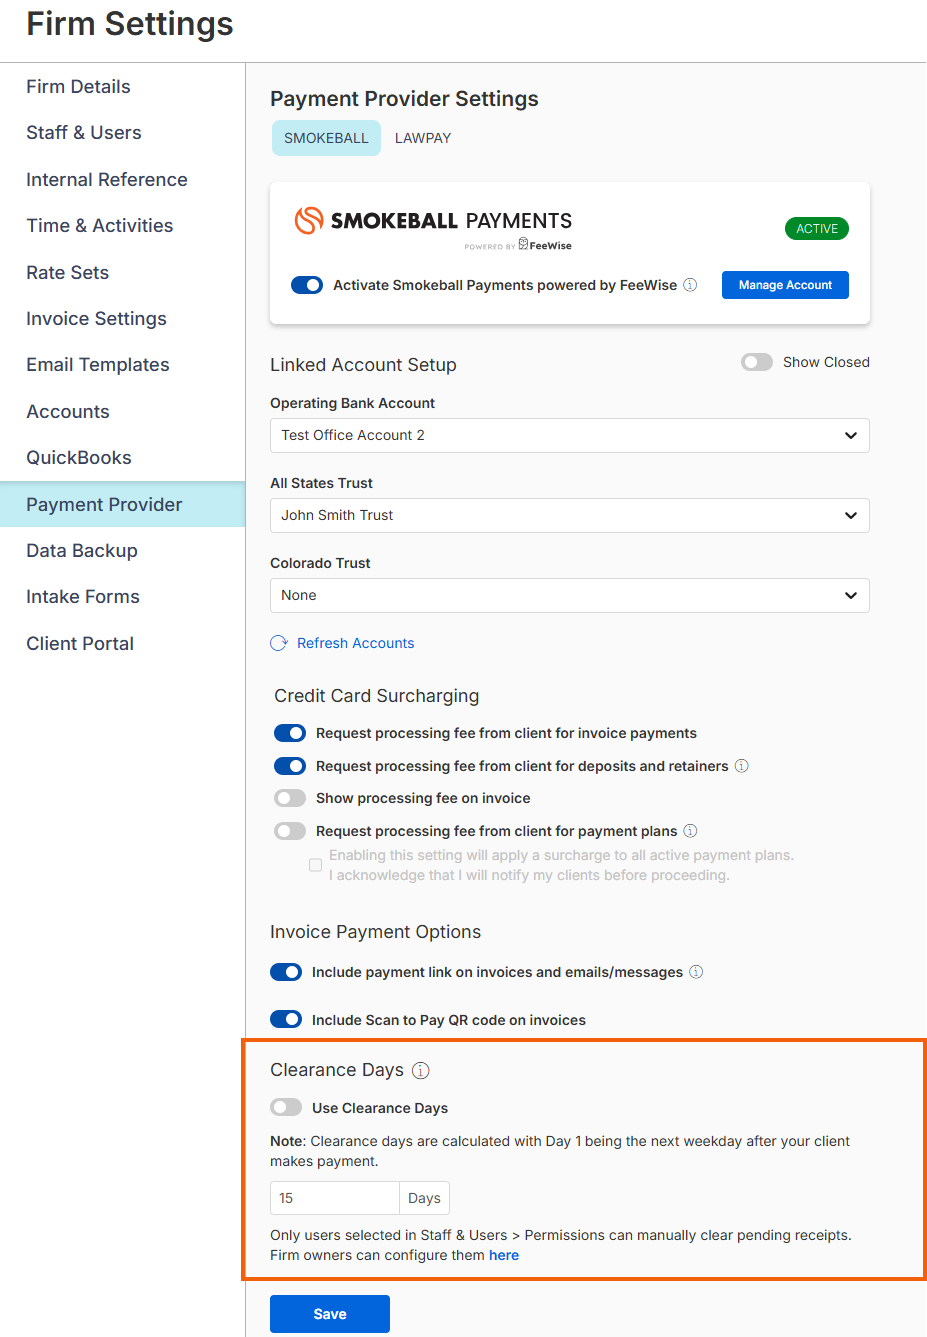Toggle processing fee for invoice payments
This screenshot has width=927, height=1337.
(290, 733)
